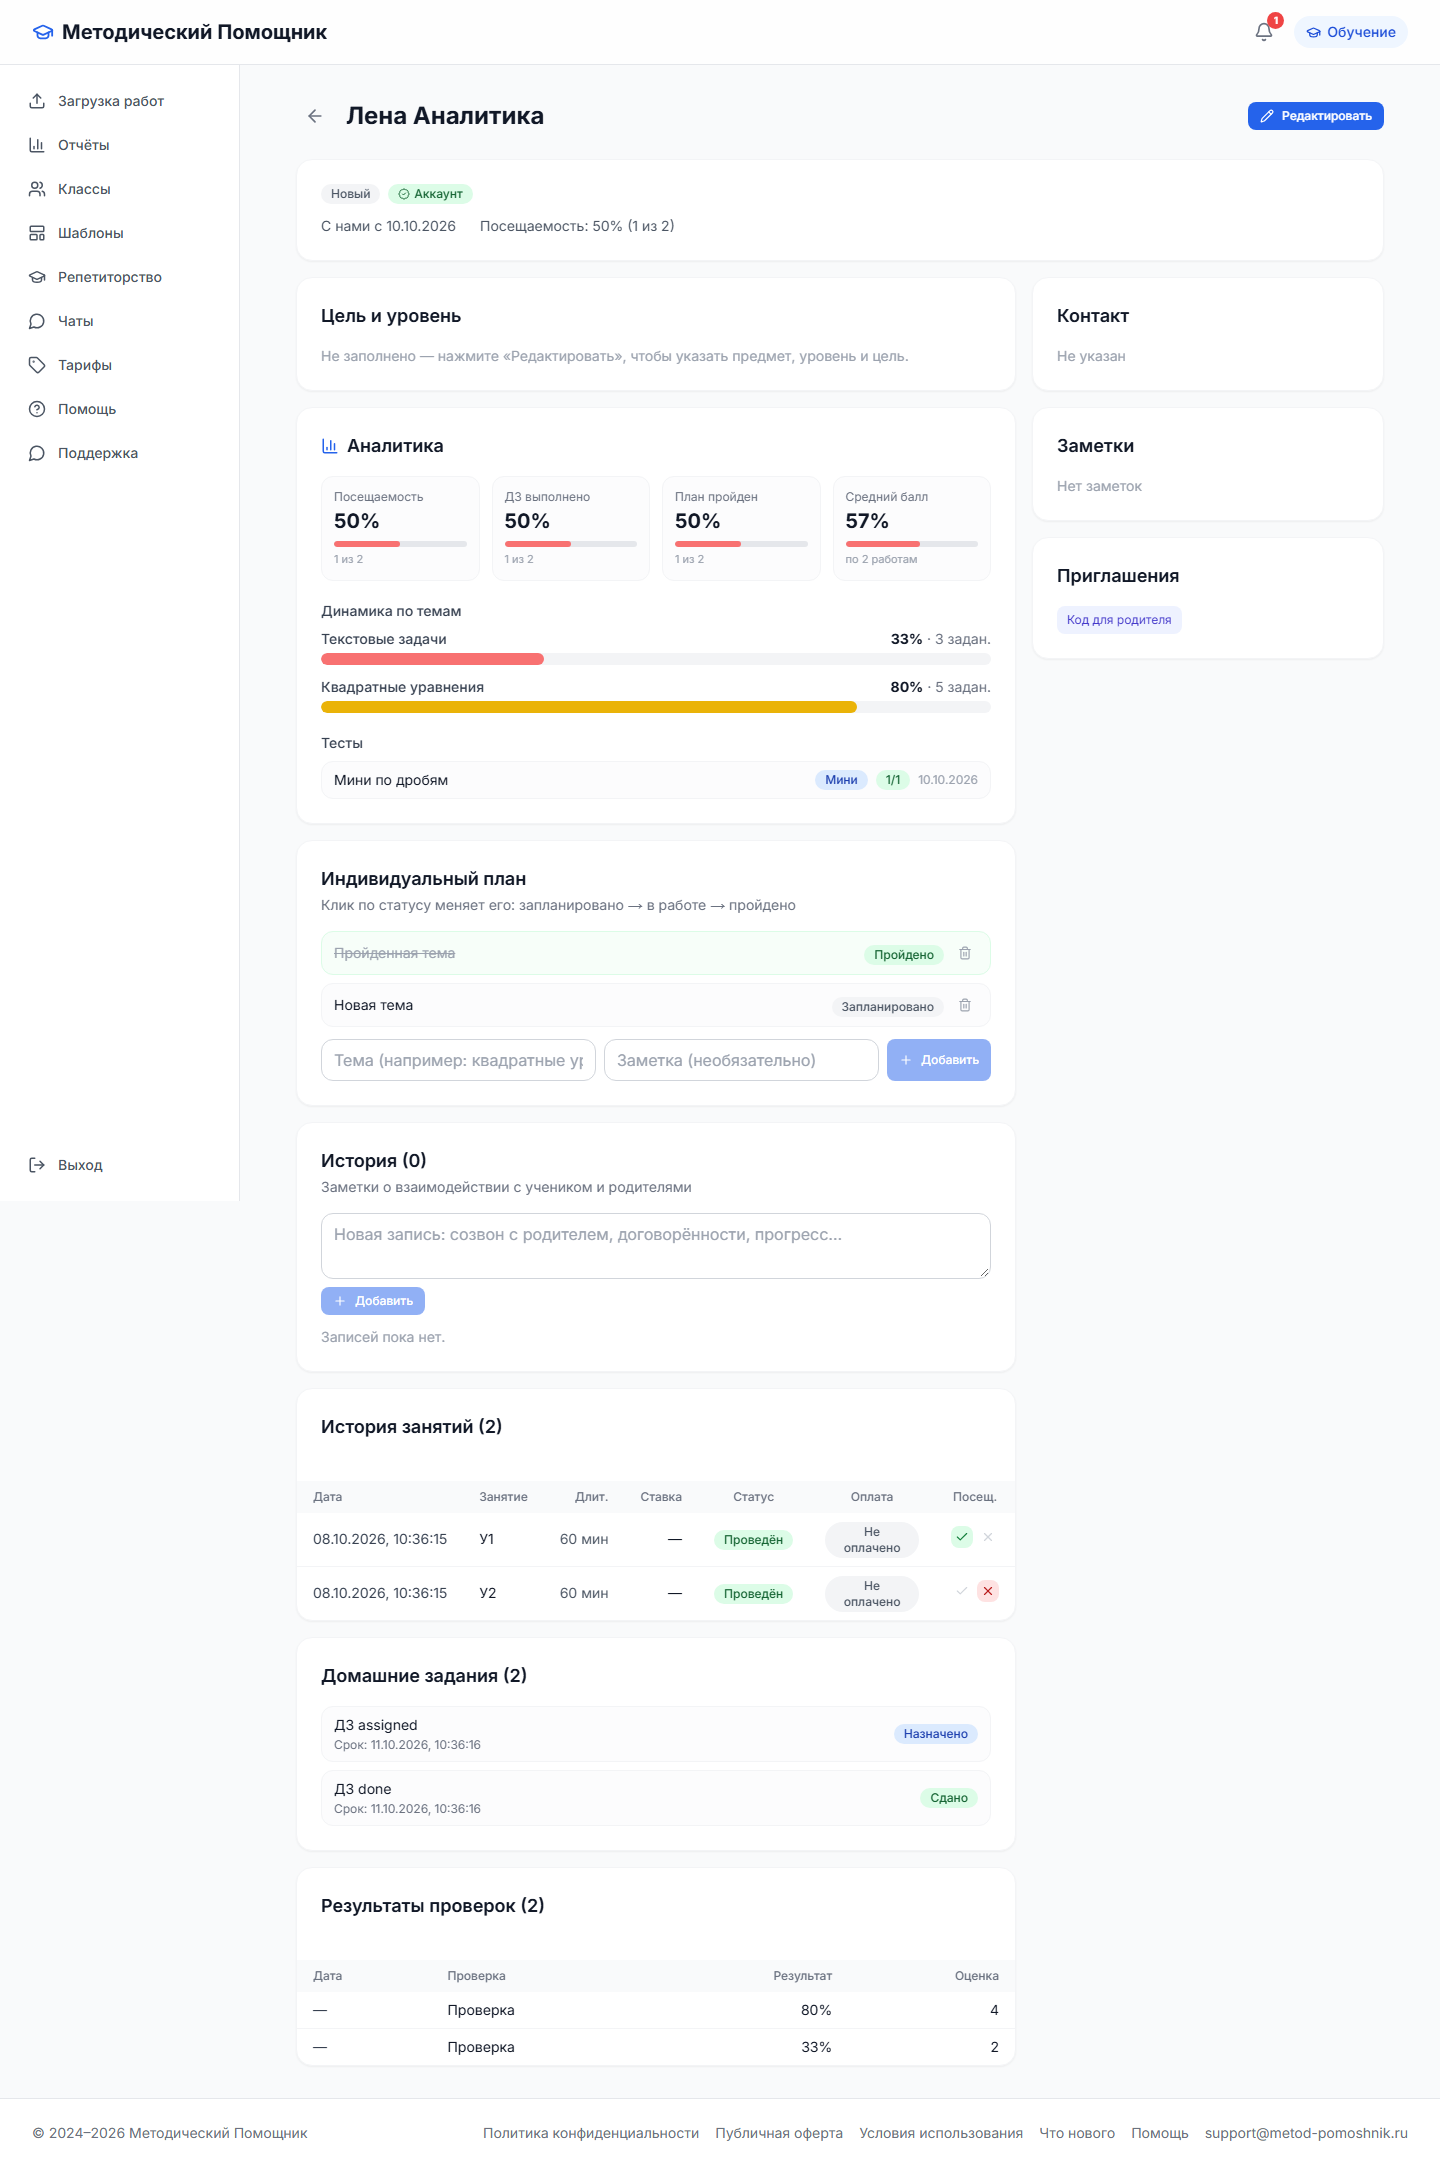The height and width of the screenshot is (2167, 1440).
Task: Mark lesson У1 as attended with checkmark
Action: click(962, 1537)
